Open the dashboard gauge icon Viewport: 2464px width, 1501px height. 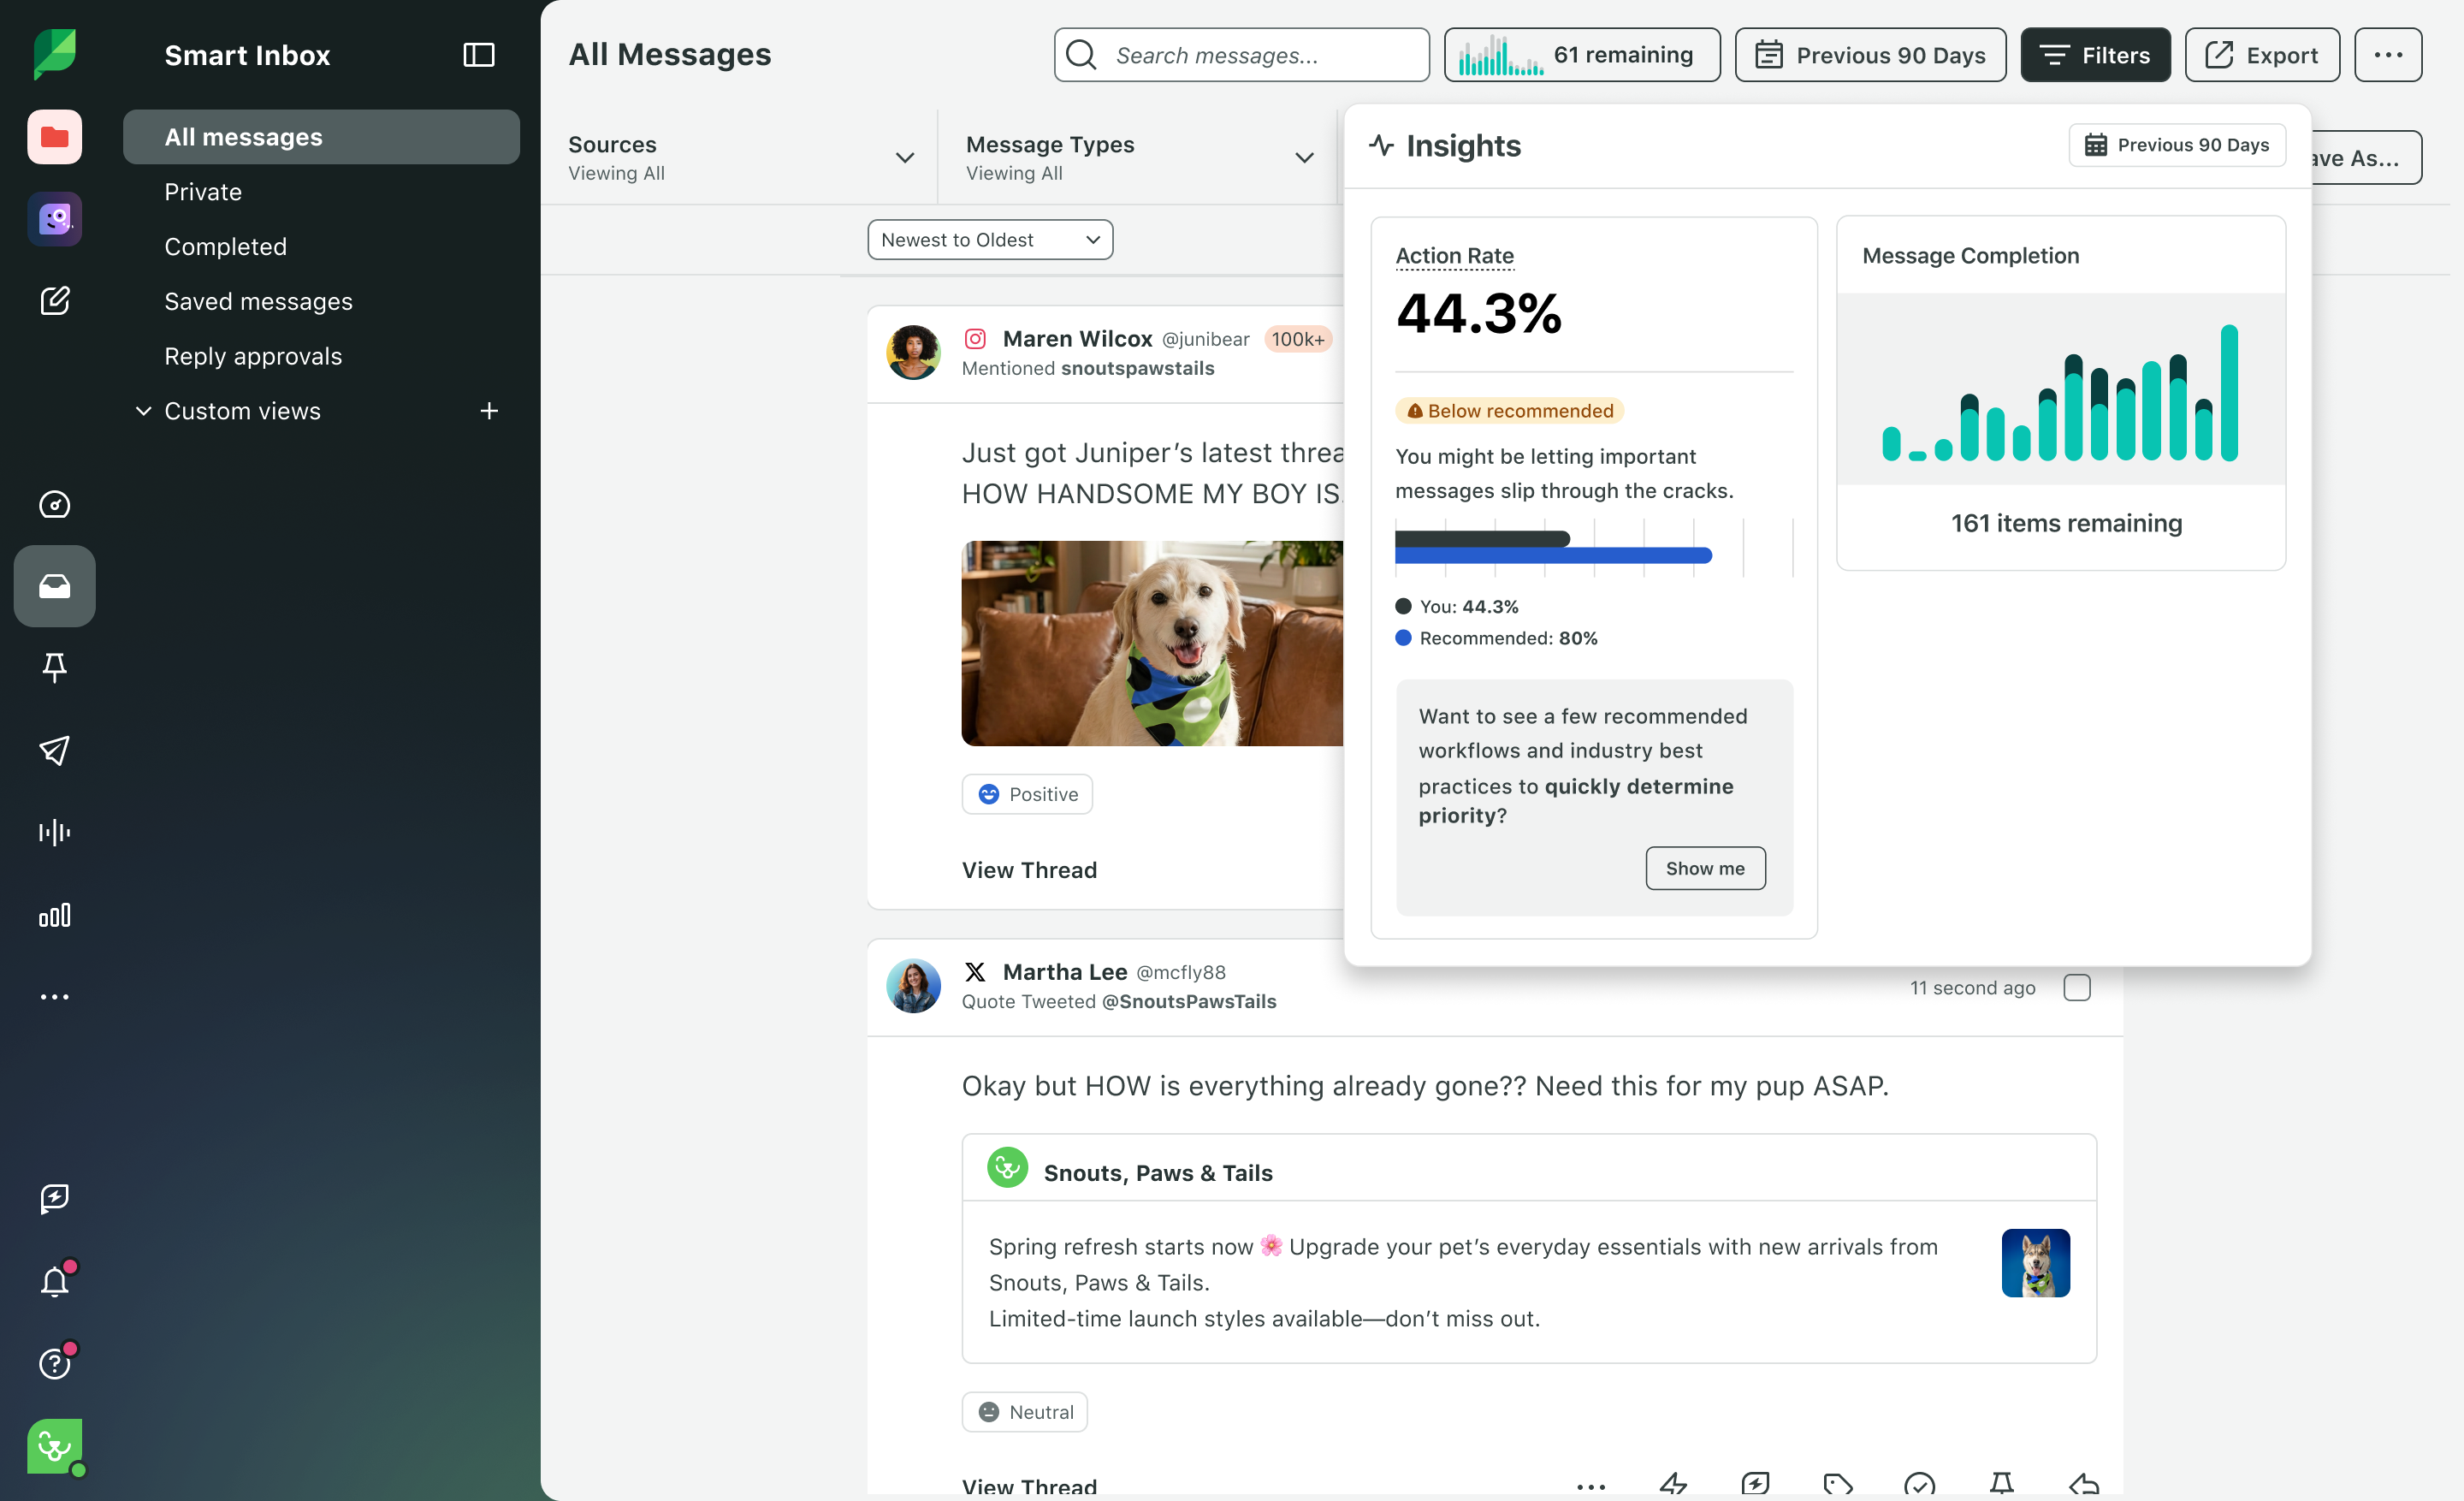[54, 504]
